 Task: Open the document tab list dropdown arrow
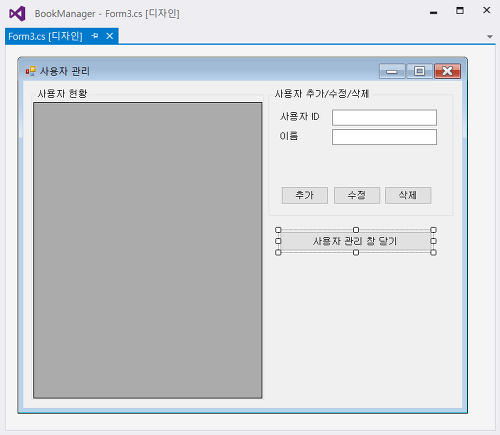tap(490, 36)
